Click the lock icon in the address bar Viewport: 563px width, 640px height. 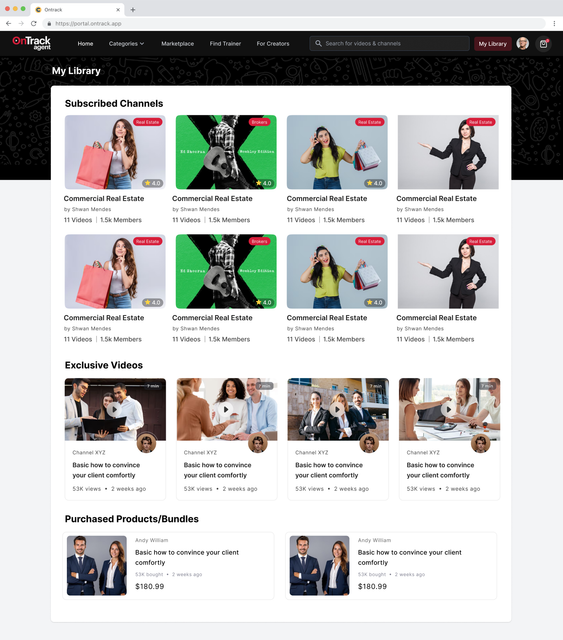point(49,24)
